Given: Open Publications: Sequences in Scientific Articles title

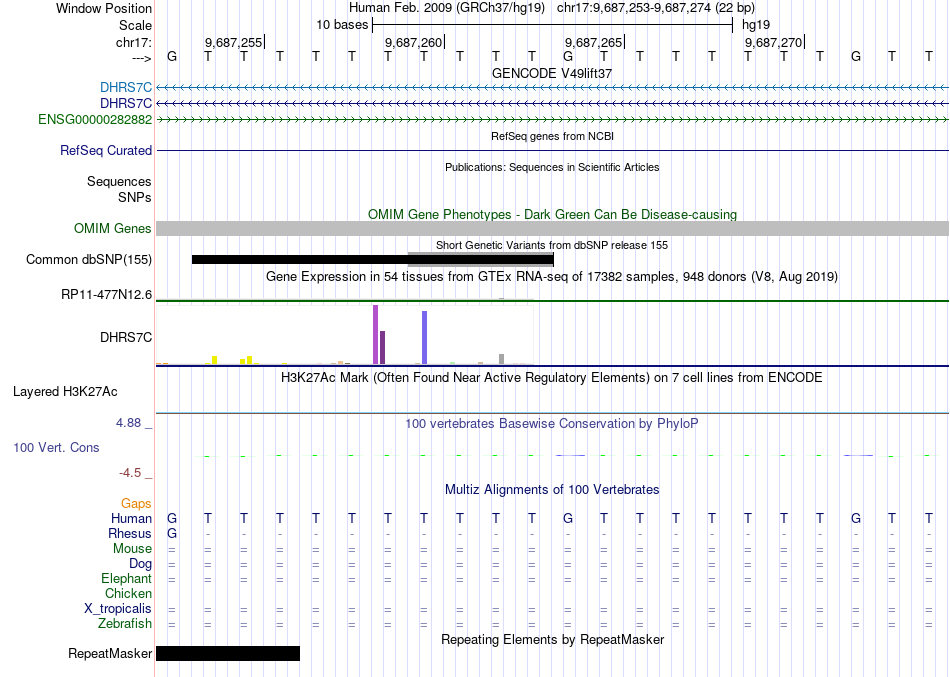Looking at the screenshot, I should (552, 167).
